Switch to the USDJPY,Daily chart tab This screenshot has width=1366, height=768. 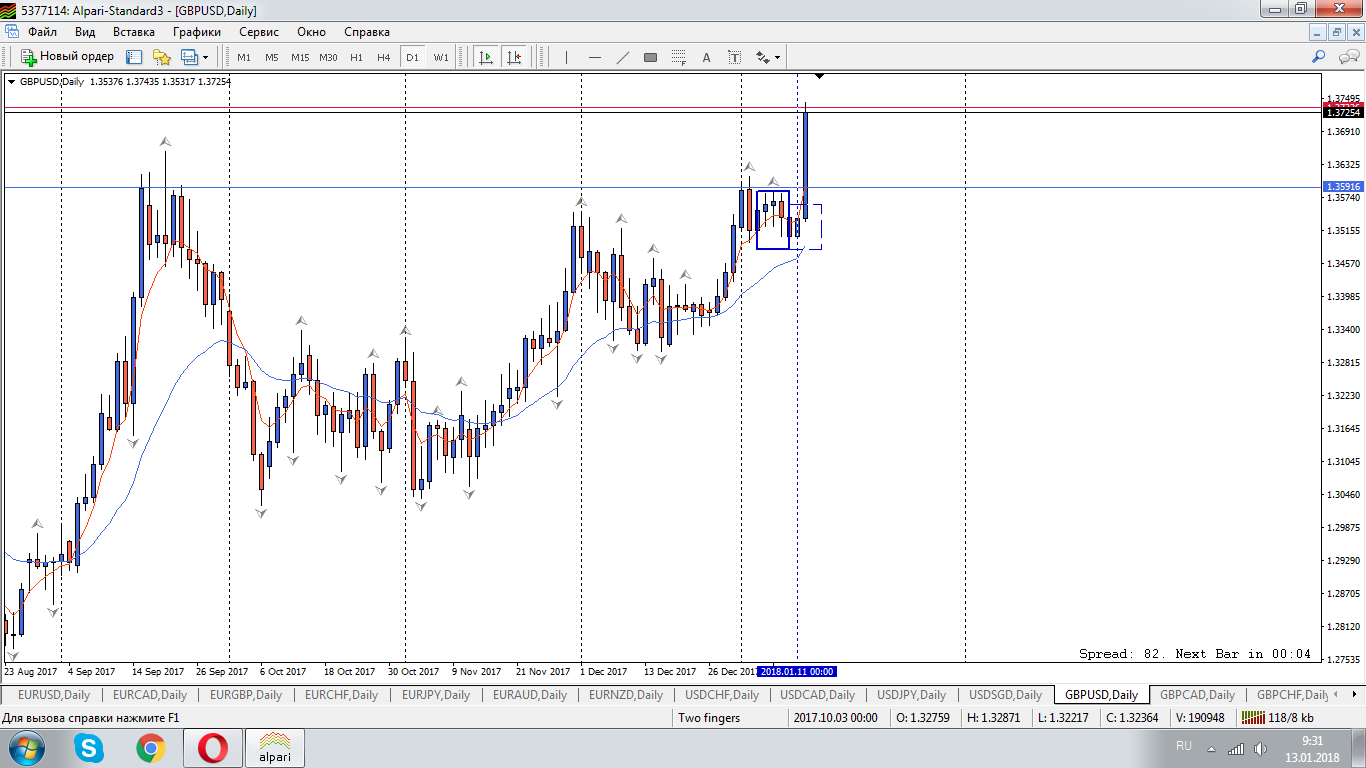(911, 694)
